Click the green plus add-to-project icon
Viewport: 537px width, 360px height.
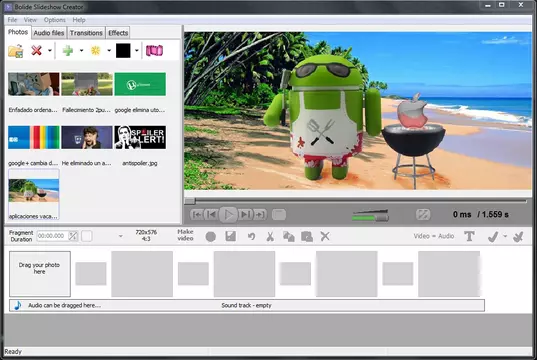tap(68, 51)
